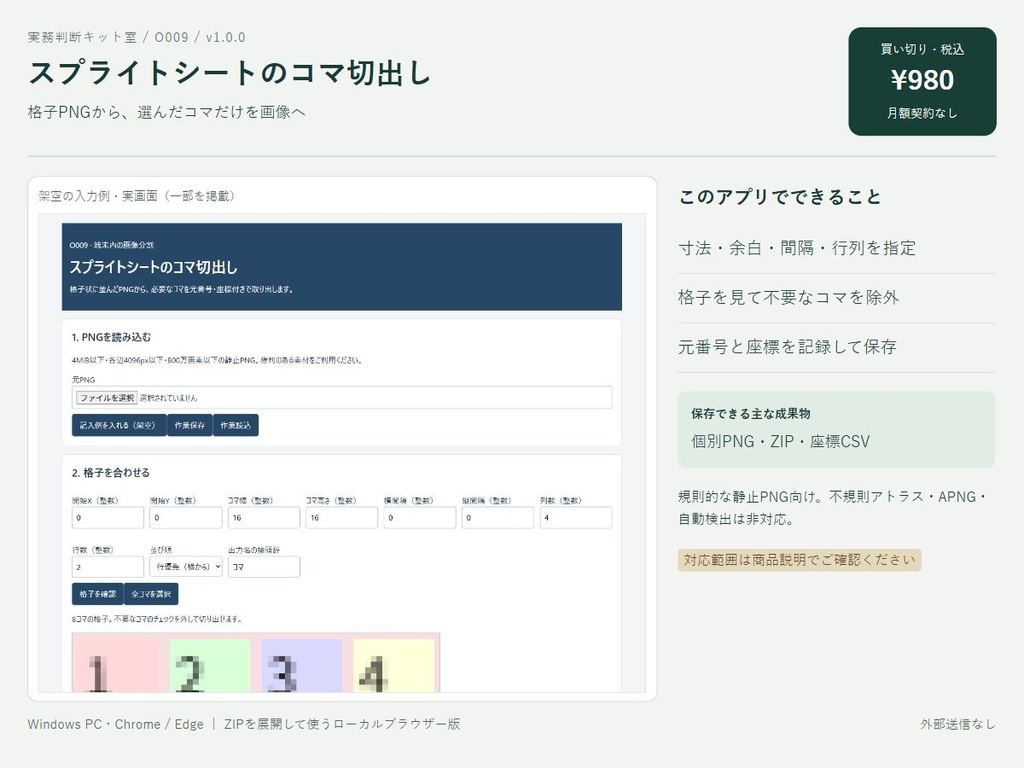Click the footer text ZIPを展開して使うローカルブラウザー版
Screen dimensions: 1024x768
tap(342, 724)
